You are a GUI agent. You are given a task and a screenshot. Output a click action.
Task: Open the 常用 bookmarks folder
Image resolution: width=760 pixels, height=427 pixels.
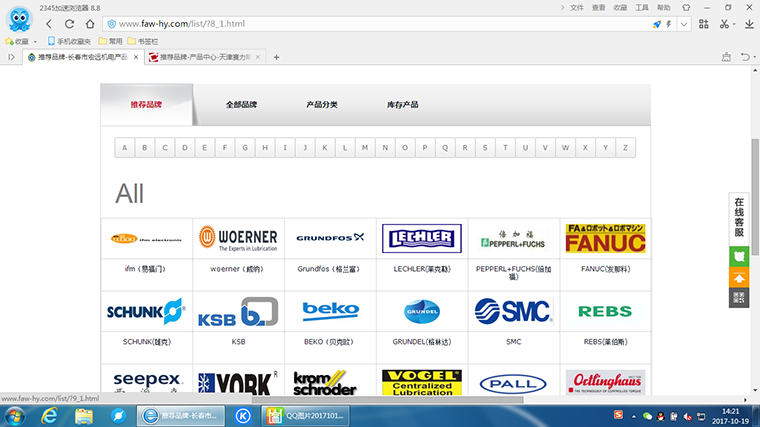110,42
